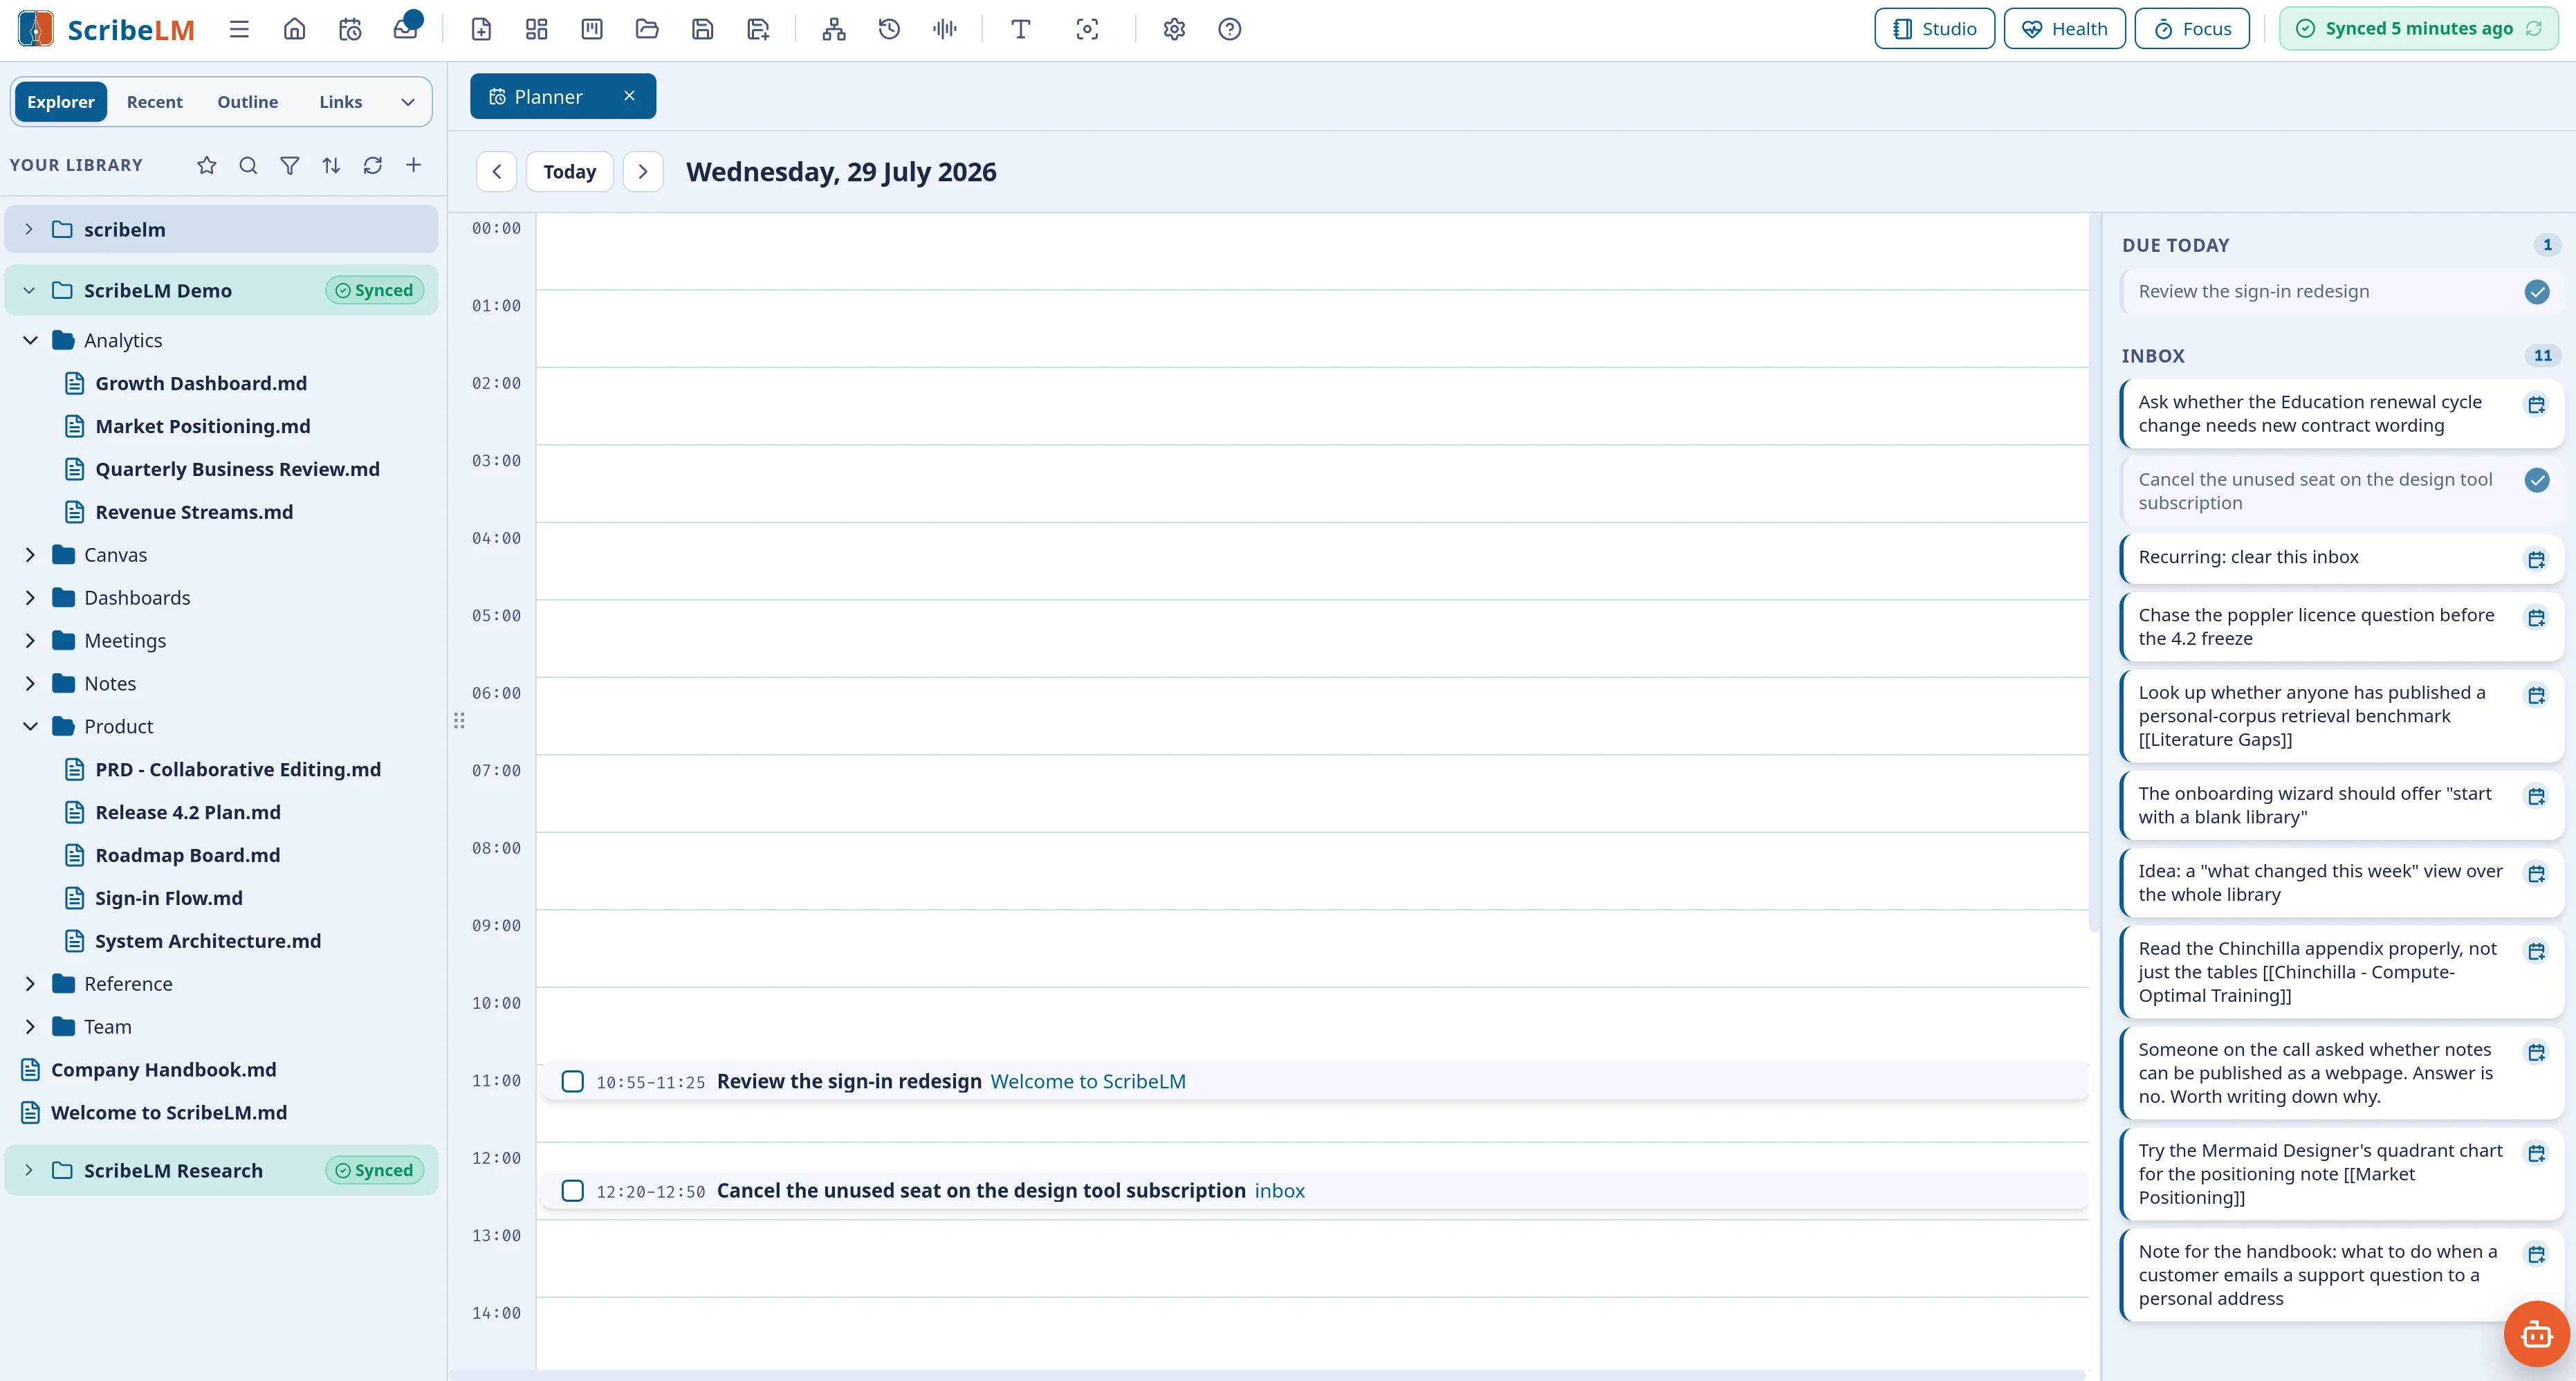Open the version history clock icon
This screenshot has width=2576, height=1381.
[889, 29]
